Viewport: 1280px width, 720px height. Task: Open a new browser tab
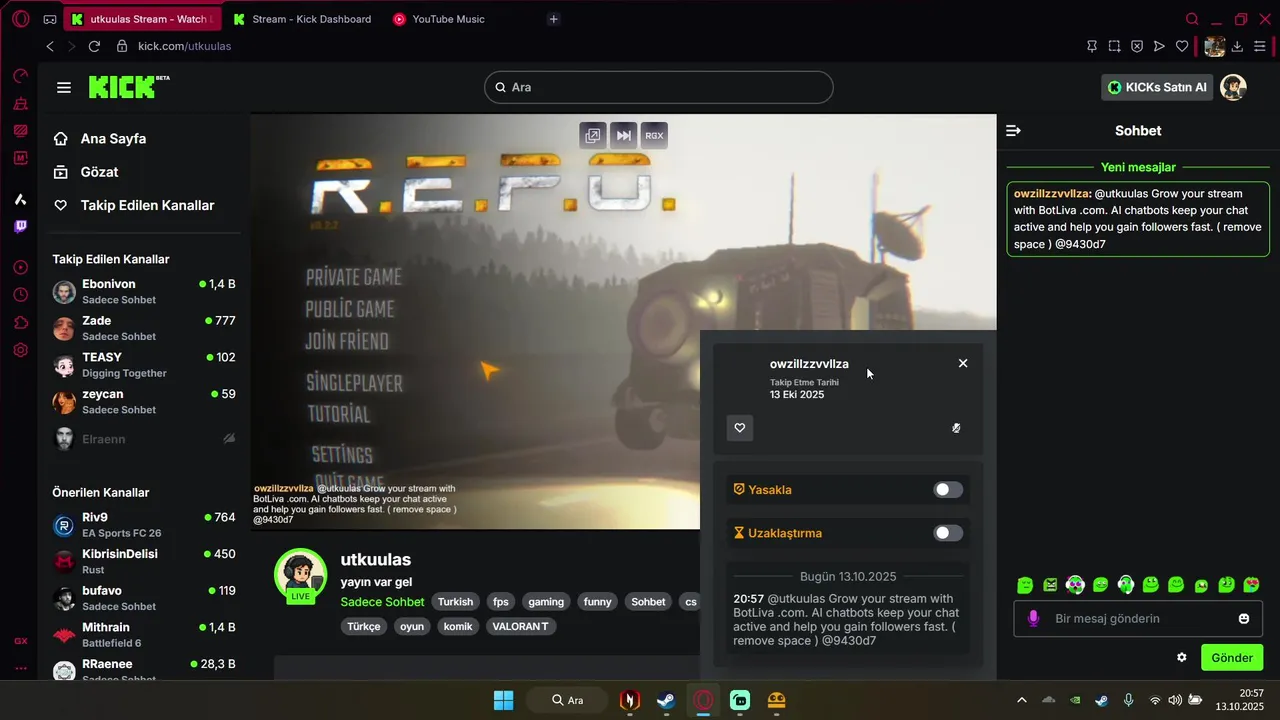[x=554, y=19]
